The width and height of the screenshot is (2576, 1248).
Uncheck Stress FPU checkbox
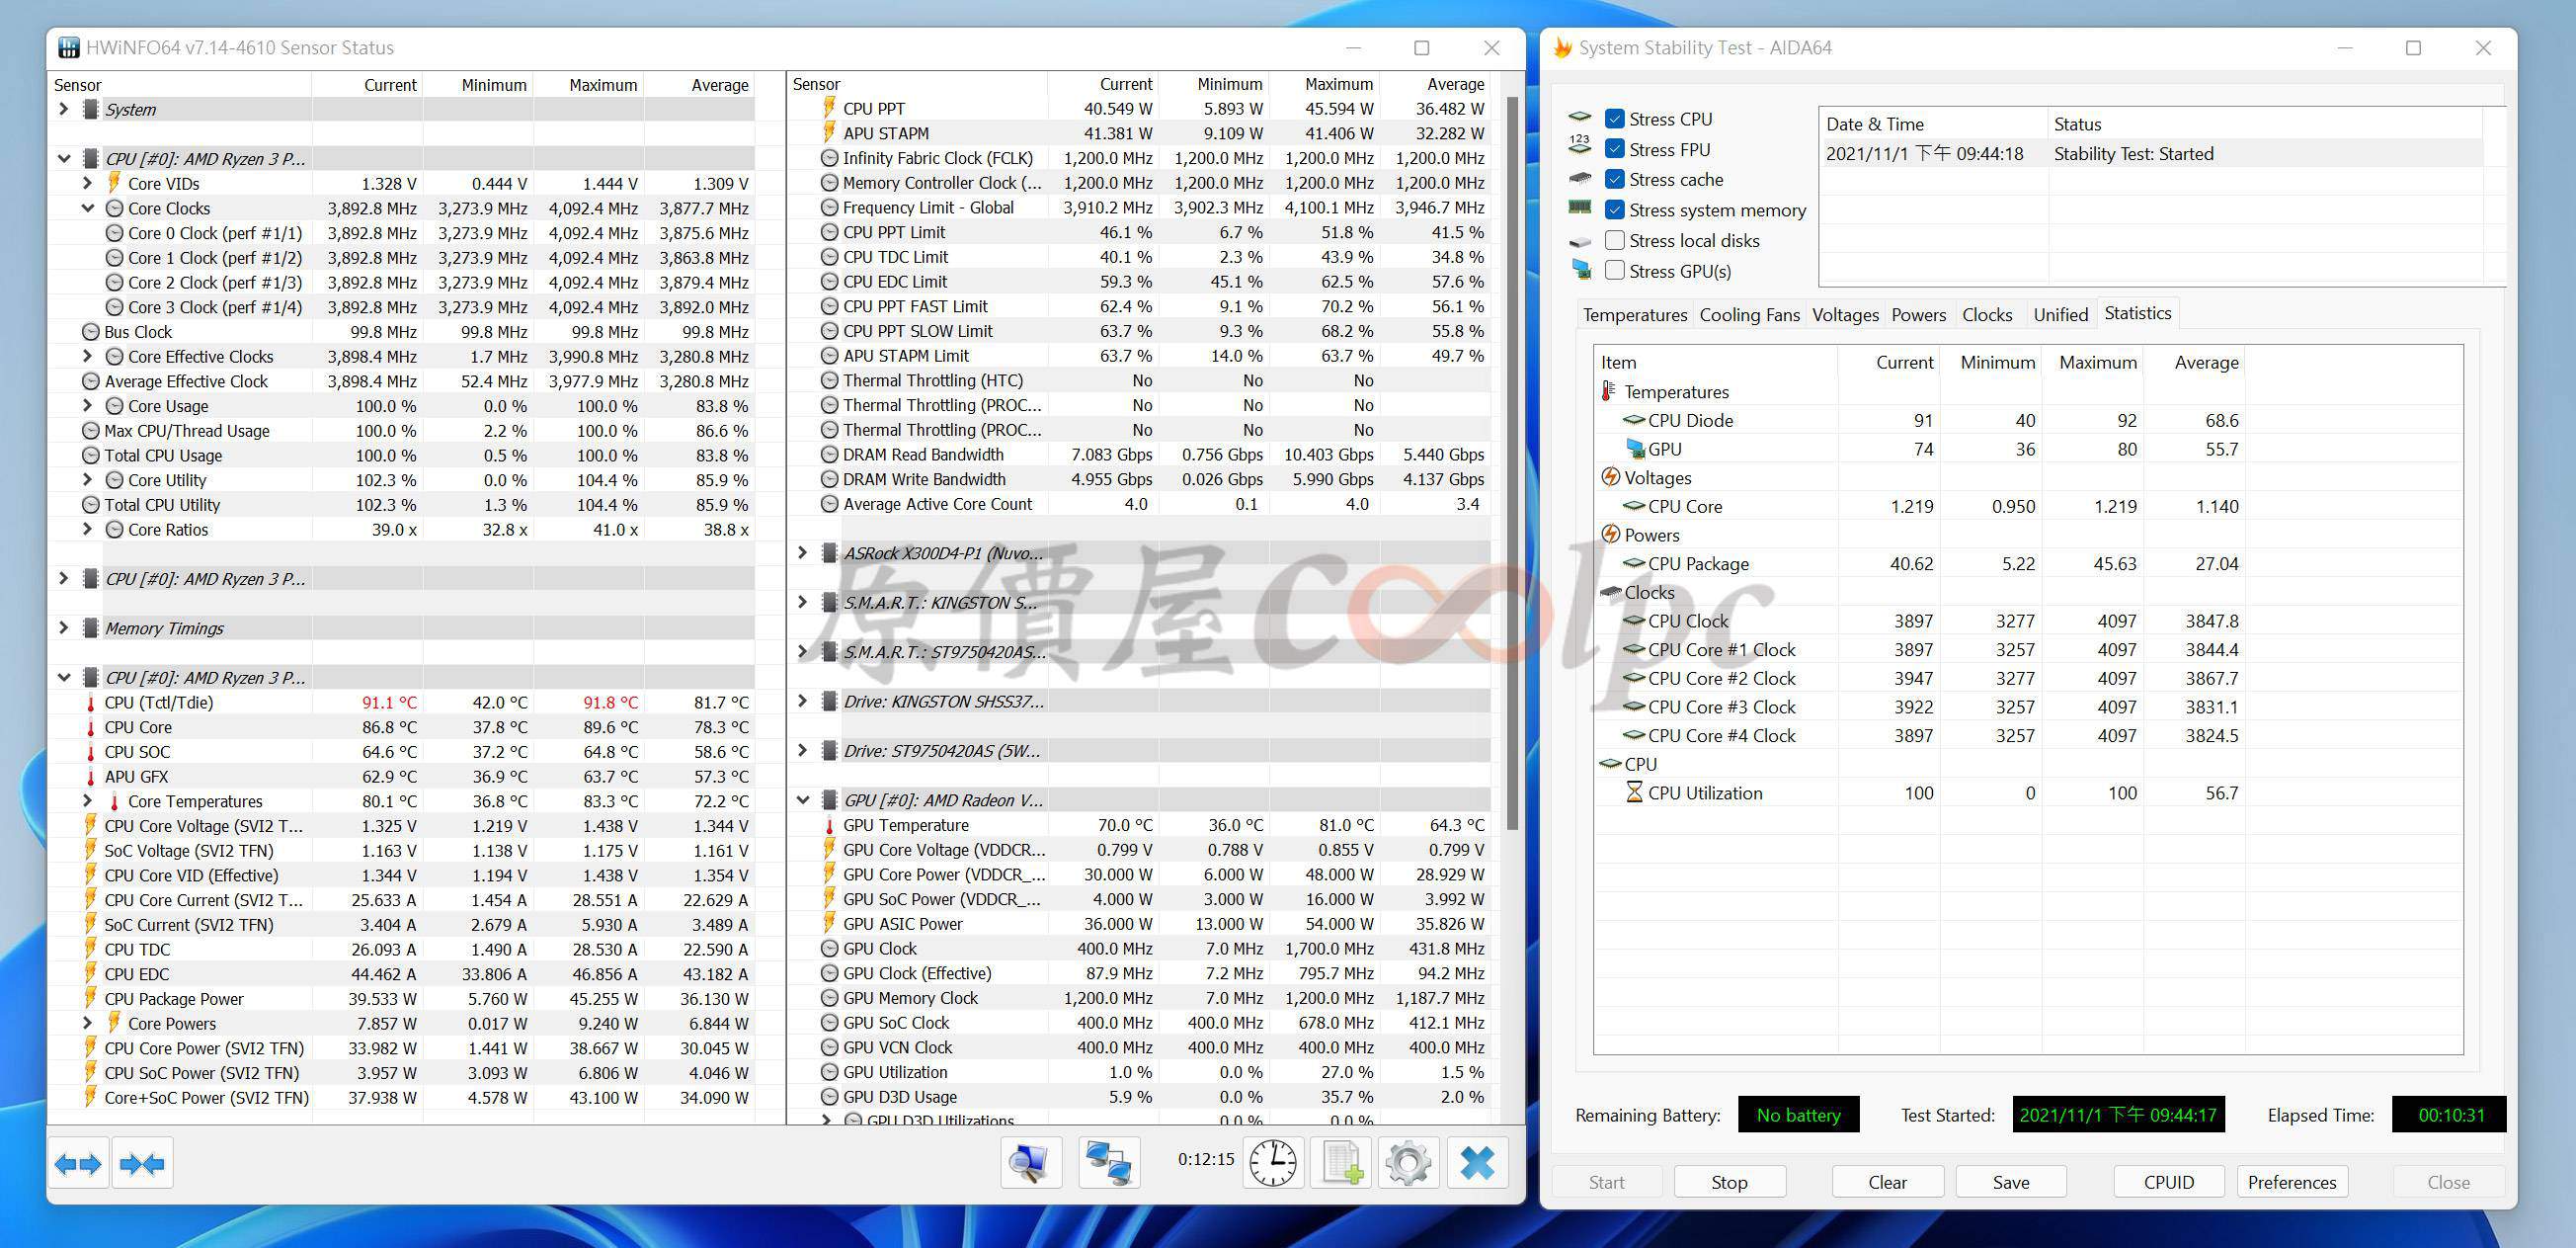click(x=1614, y=149)
